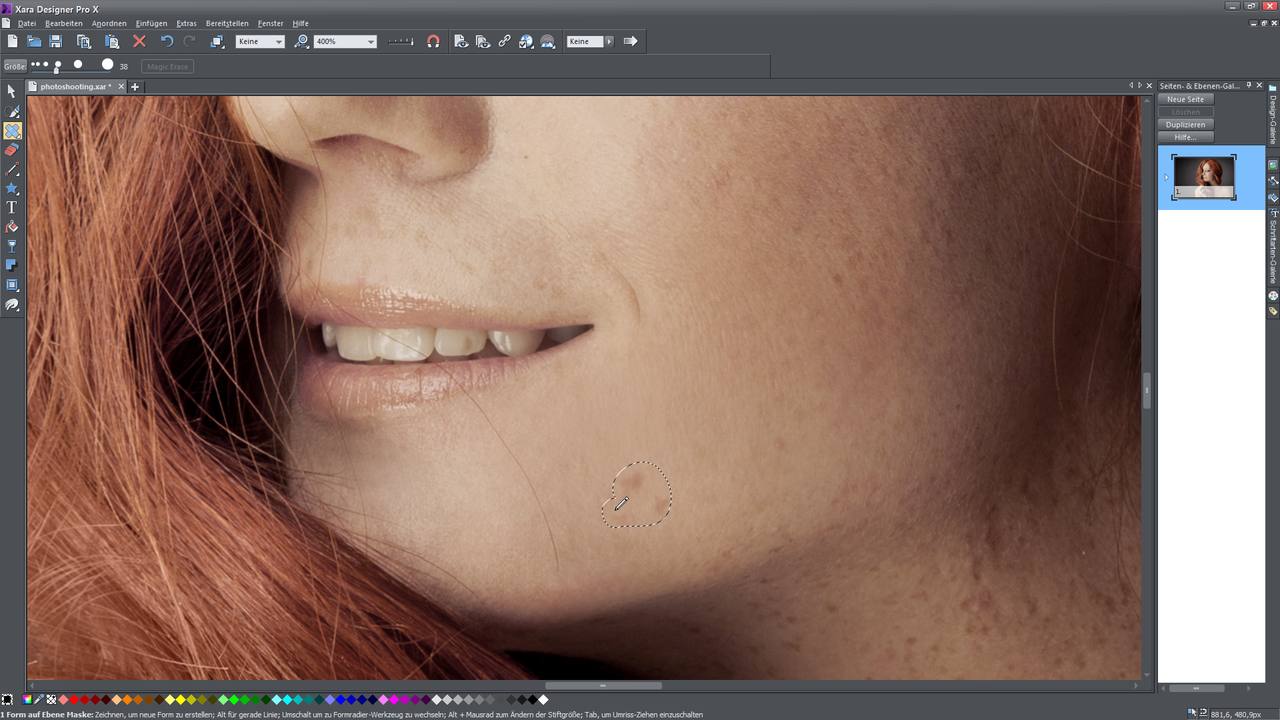Open the second 'Keine' dropdown arrow
Viewport: 1280px width, 720px height.
[609, 41]
